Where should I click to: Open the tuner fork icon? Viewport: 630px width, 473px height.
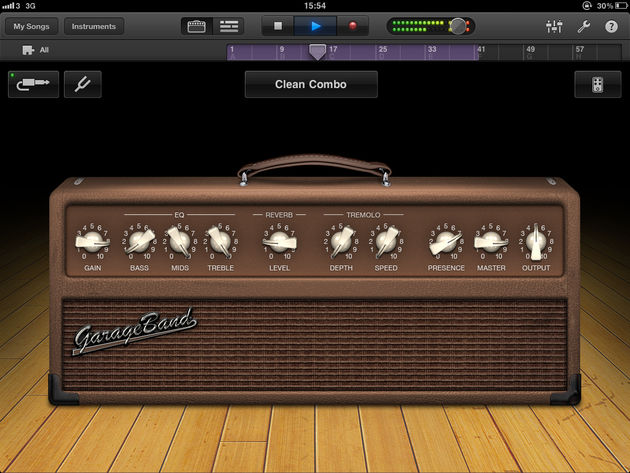(83, 84)
